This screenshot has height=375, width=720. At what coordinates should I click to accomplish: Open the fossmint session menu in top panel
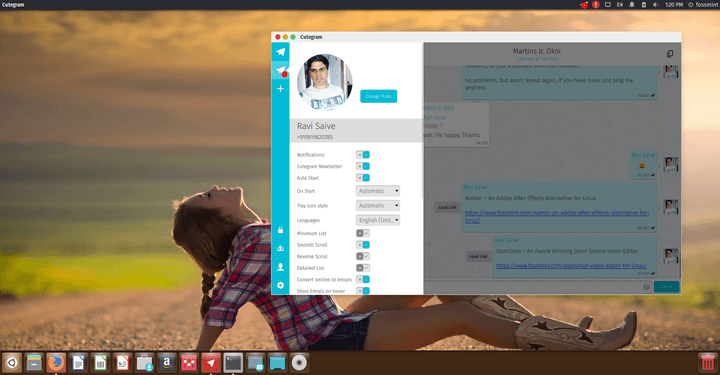[703, 5]
